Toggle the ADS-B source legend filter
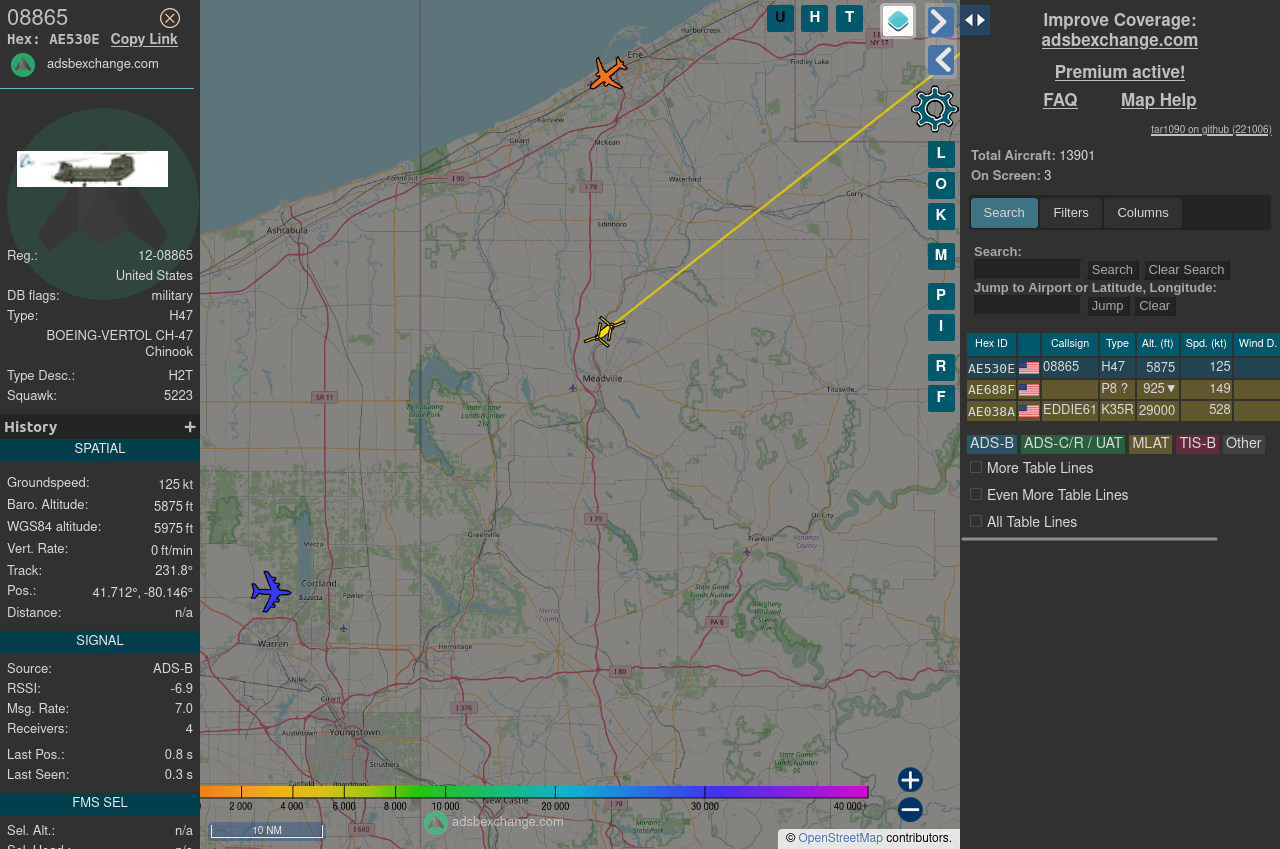Screen dimensions: 1280x849 coord(992,444)
